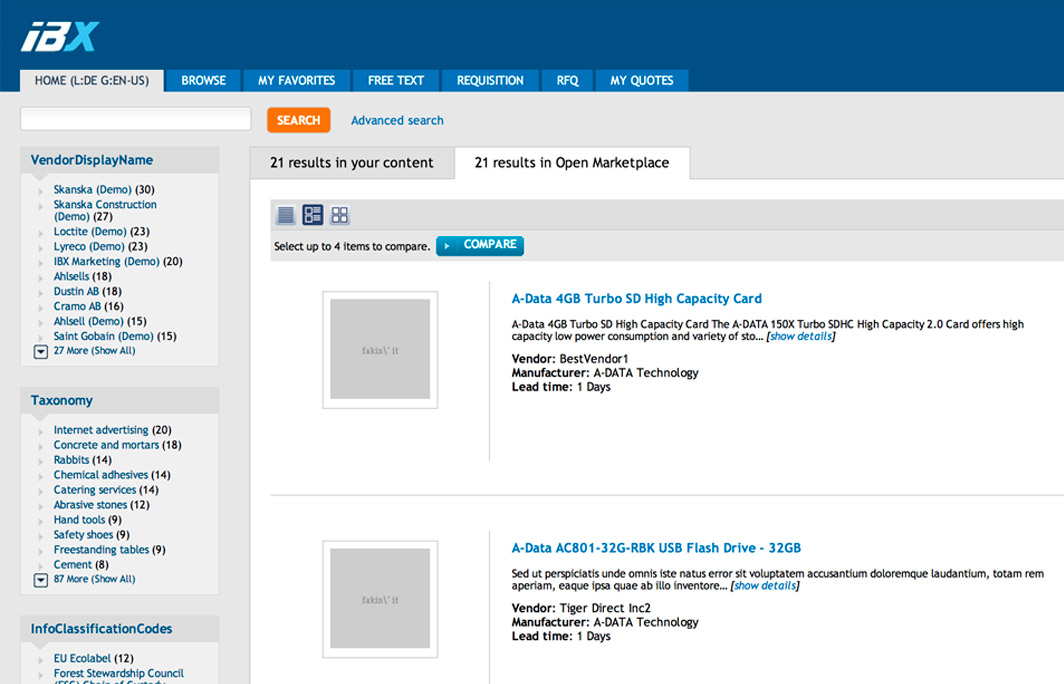The width and height of the screenshot is (1064, 684).
Task: Filter by Hand tools taxonomy
Action: coord(79,520)
